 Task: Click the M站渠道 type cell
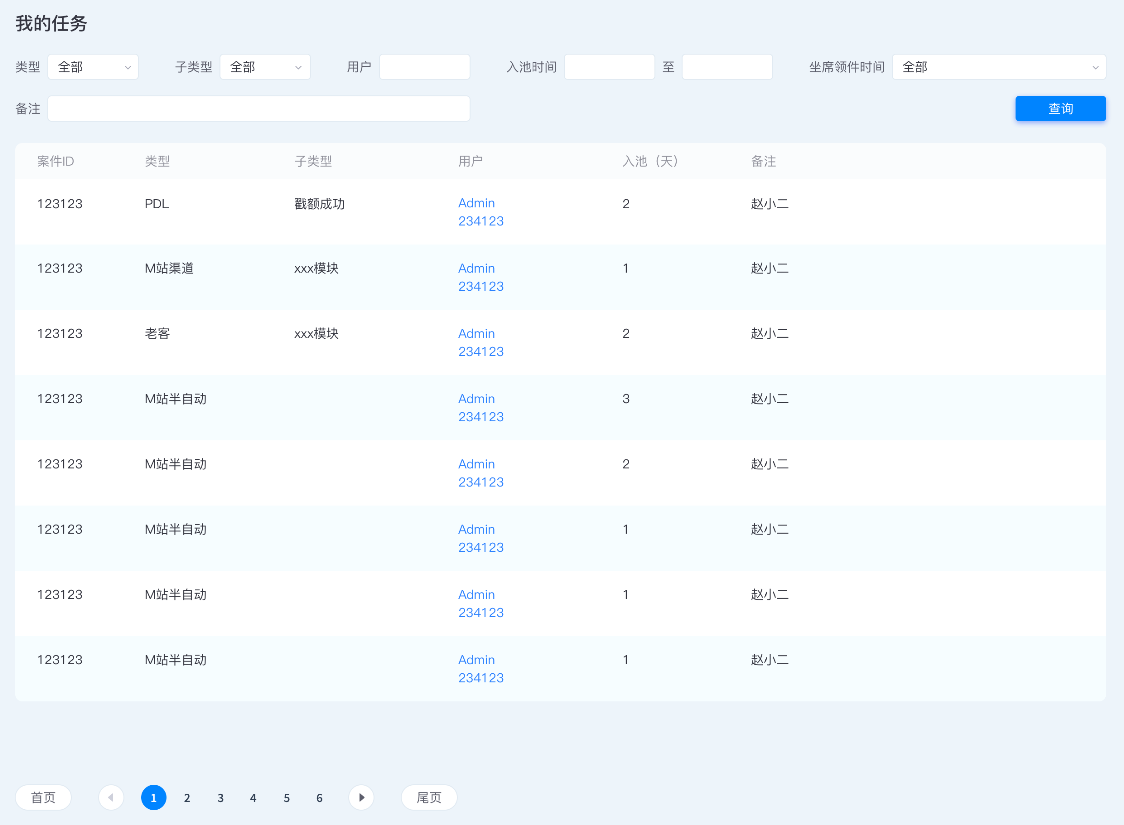tap(169, 269)
